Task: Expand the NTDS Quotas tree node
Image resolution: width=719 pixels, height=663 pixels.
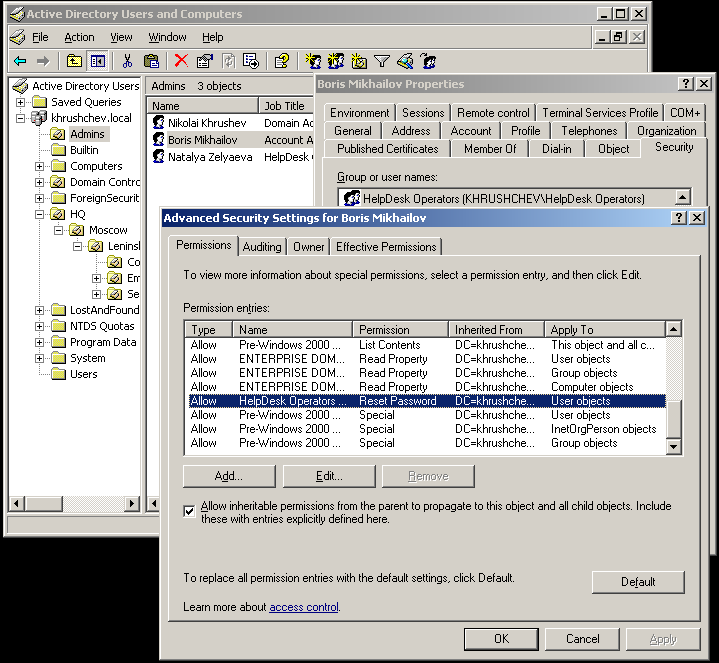Action: pos(39,326)
